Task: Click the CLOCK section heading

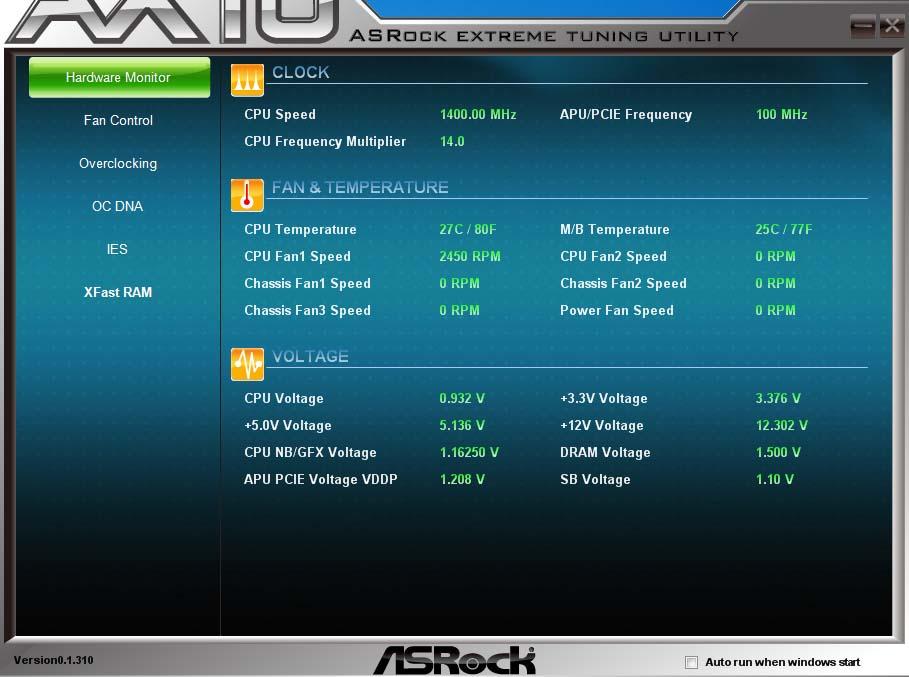Action: coord(301,72)
